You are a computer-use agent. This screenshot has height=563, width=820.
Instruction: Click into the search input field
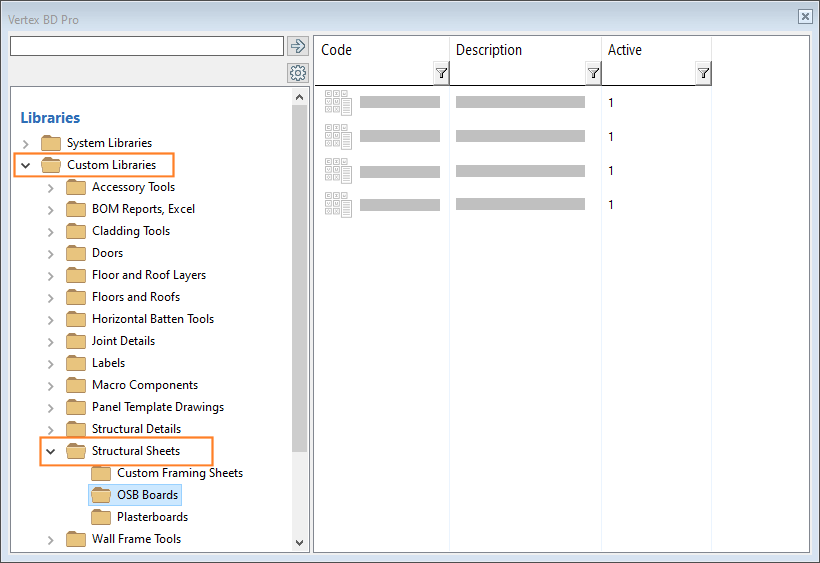(x=147, y=46)
